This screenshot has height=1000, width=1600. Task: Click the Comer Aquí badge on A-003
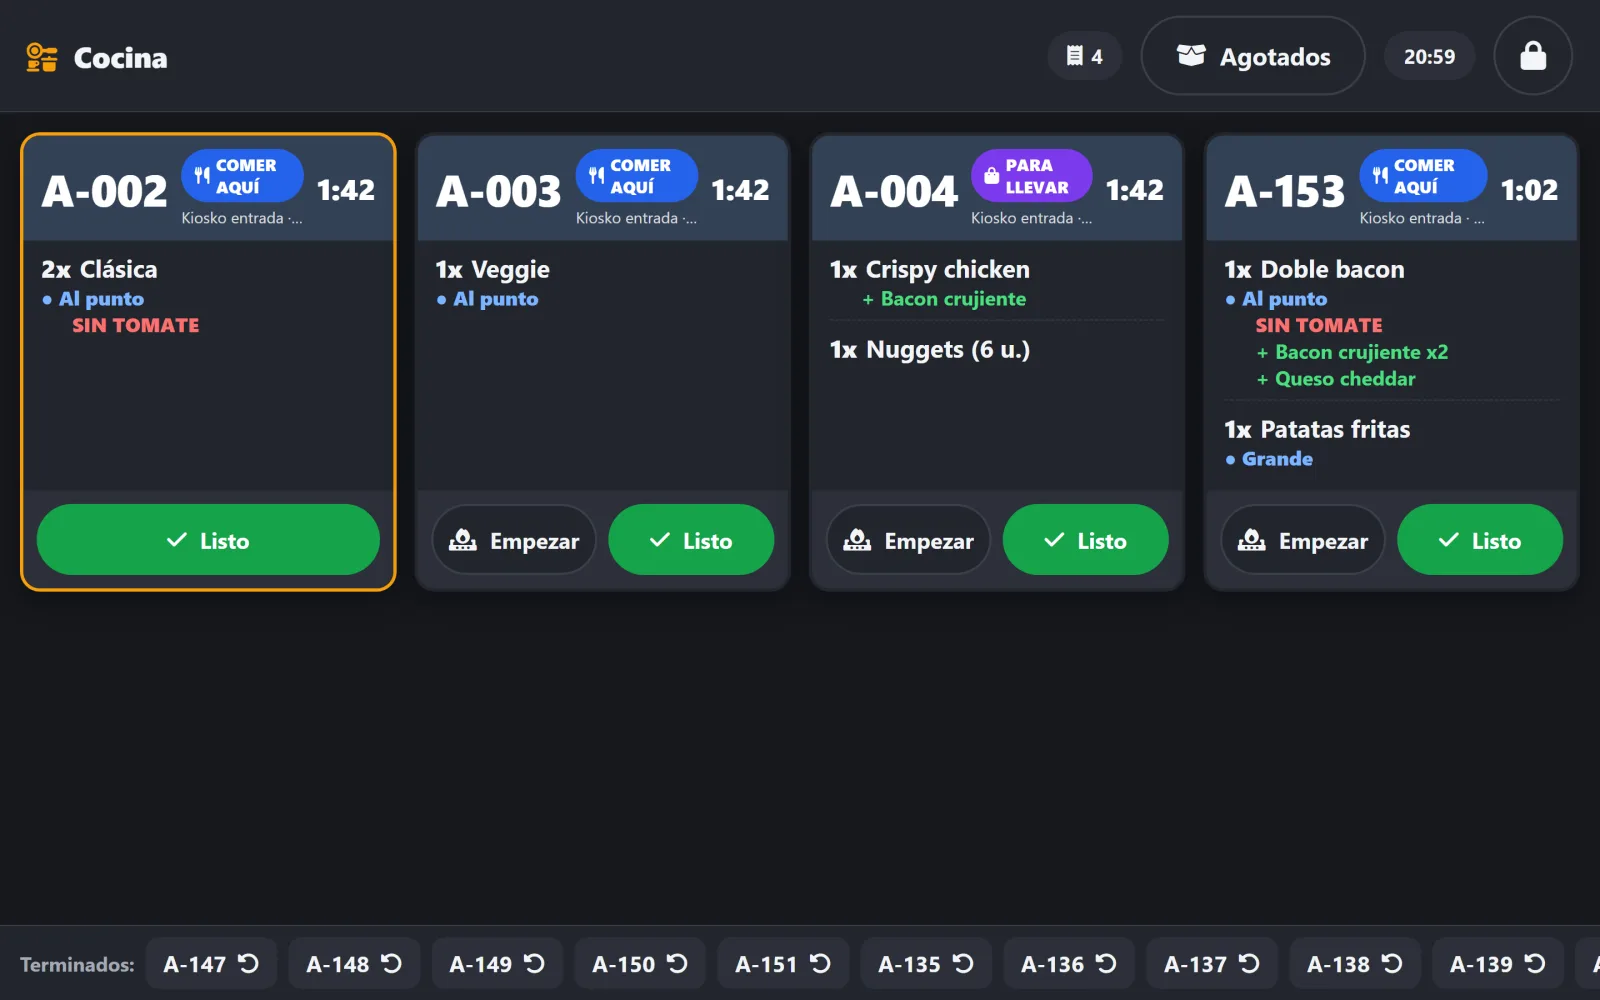point(636,176)
